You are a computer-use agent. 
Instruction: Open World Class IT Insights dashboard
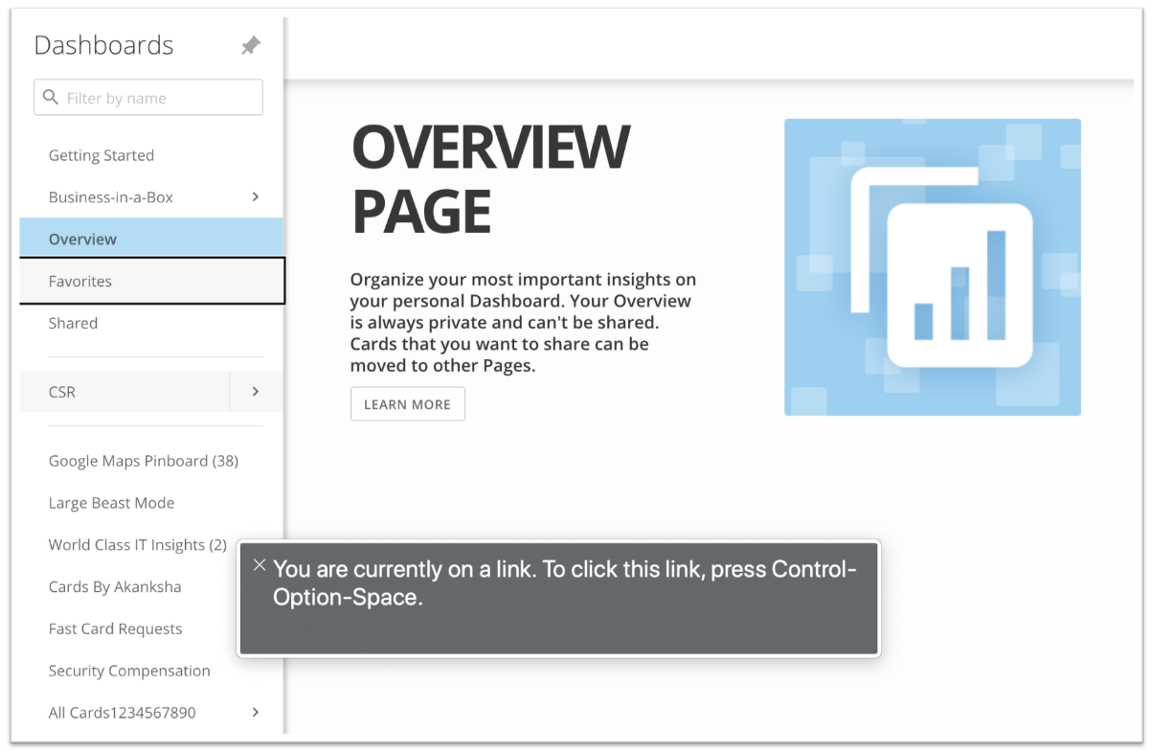(x=137, y=544)
